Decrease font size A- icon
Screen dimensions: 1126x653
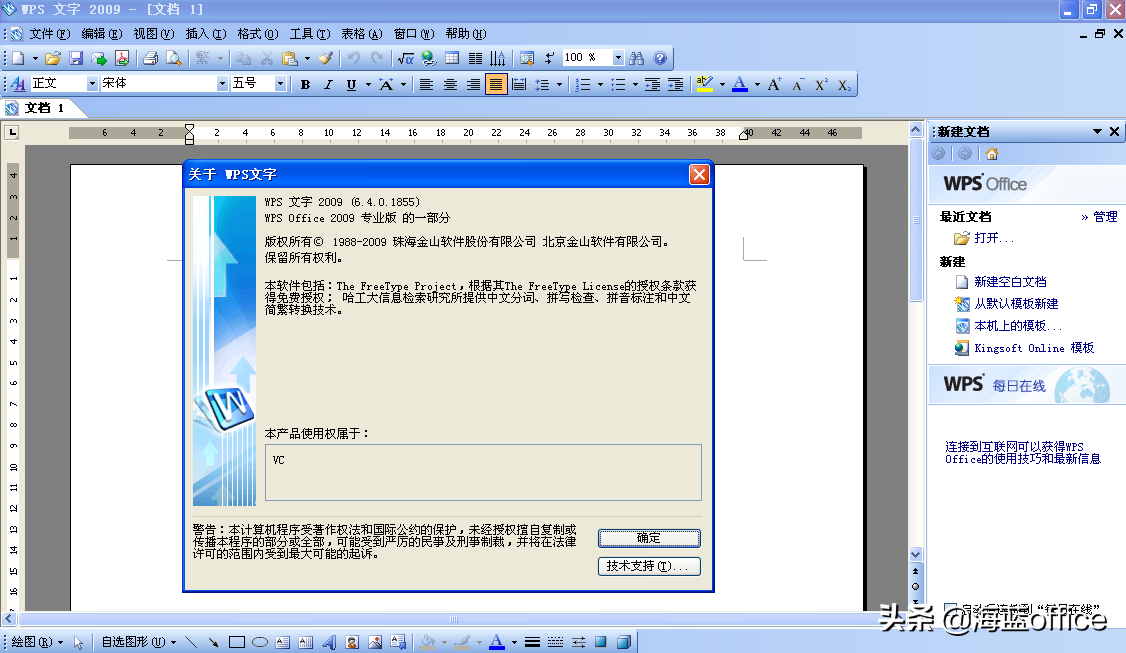point(798,85)
